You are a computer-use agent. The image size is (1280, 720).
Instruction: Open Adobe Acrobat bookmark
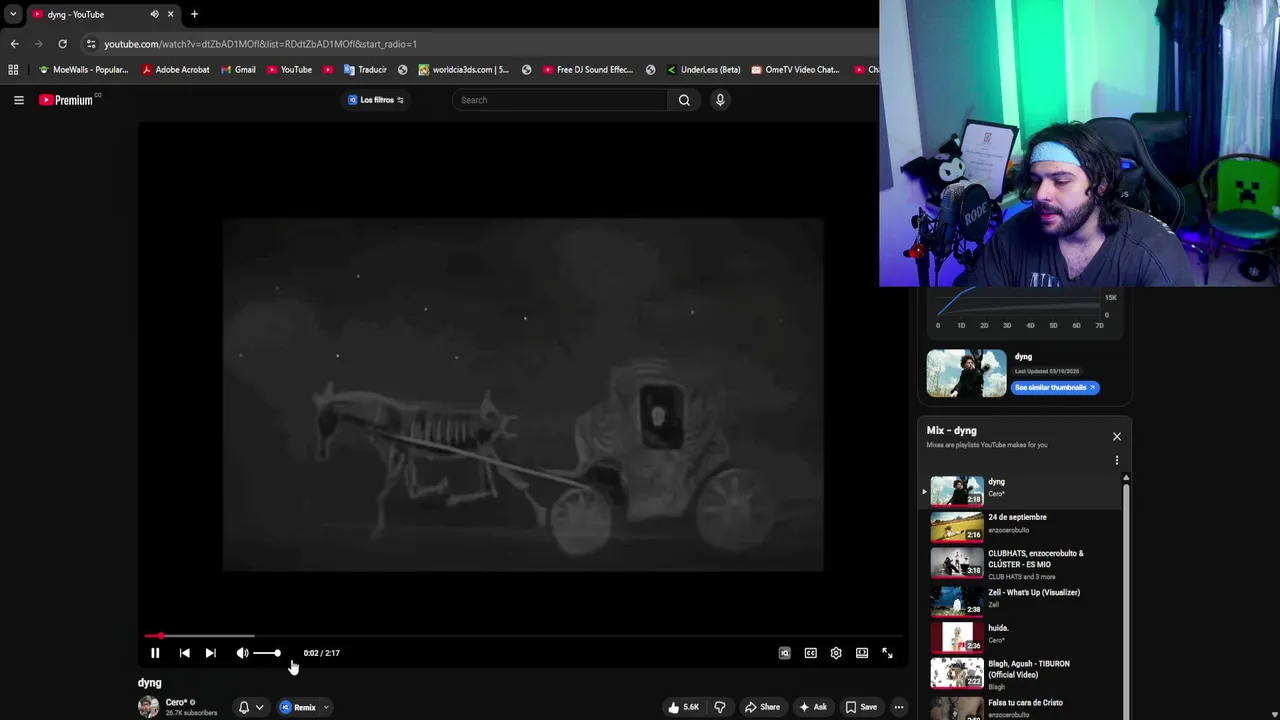[175, 70]
